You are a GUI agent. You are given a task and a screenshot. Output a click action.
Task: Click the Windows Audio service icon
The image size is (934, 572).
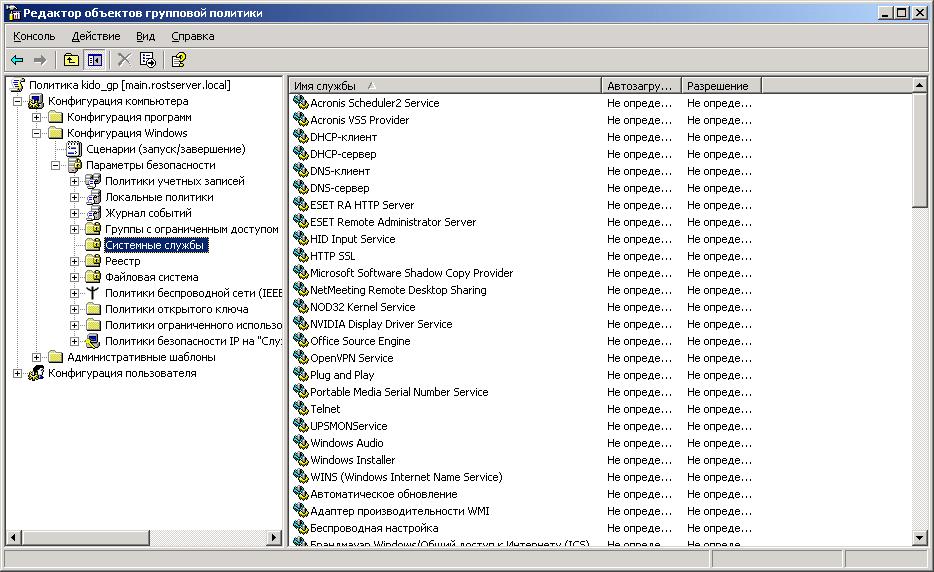click(301, 443)
